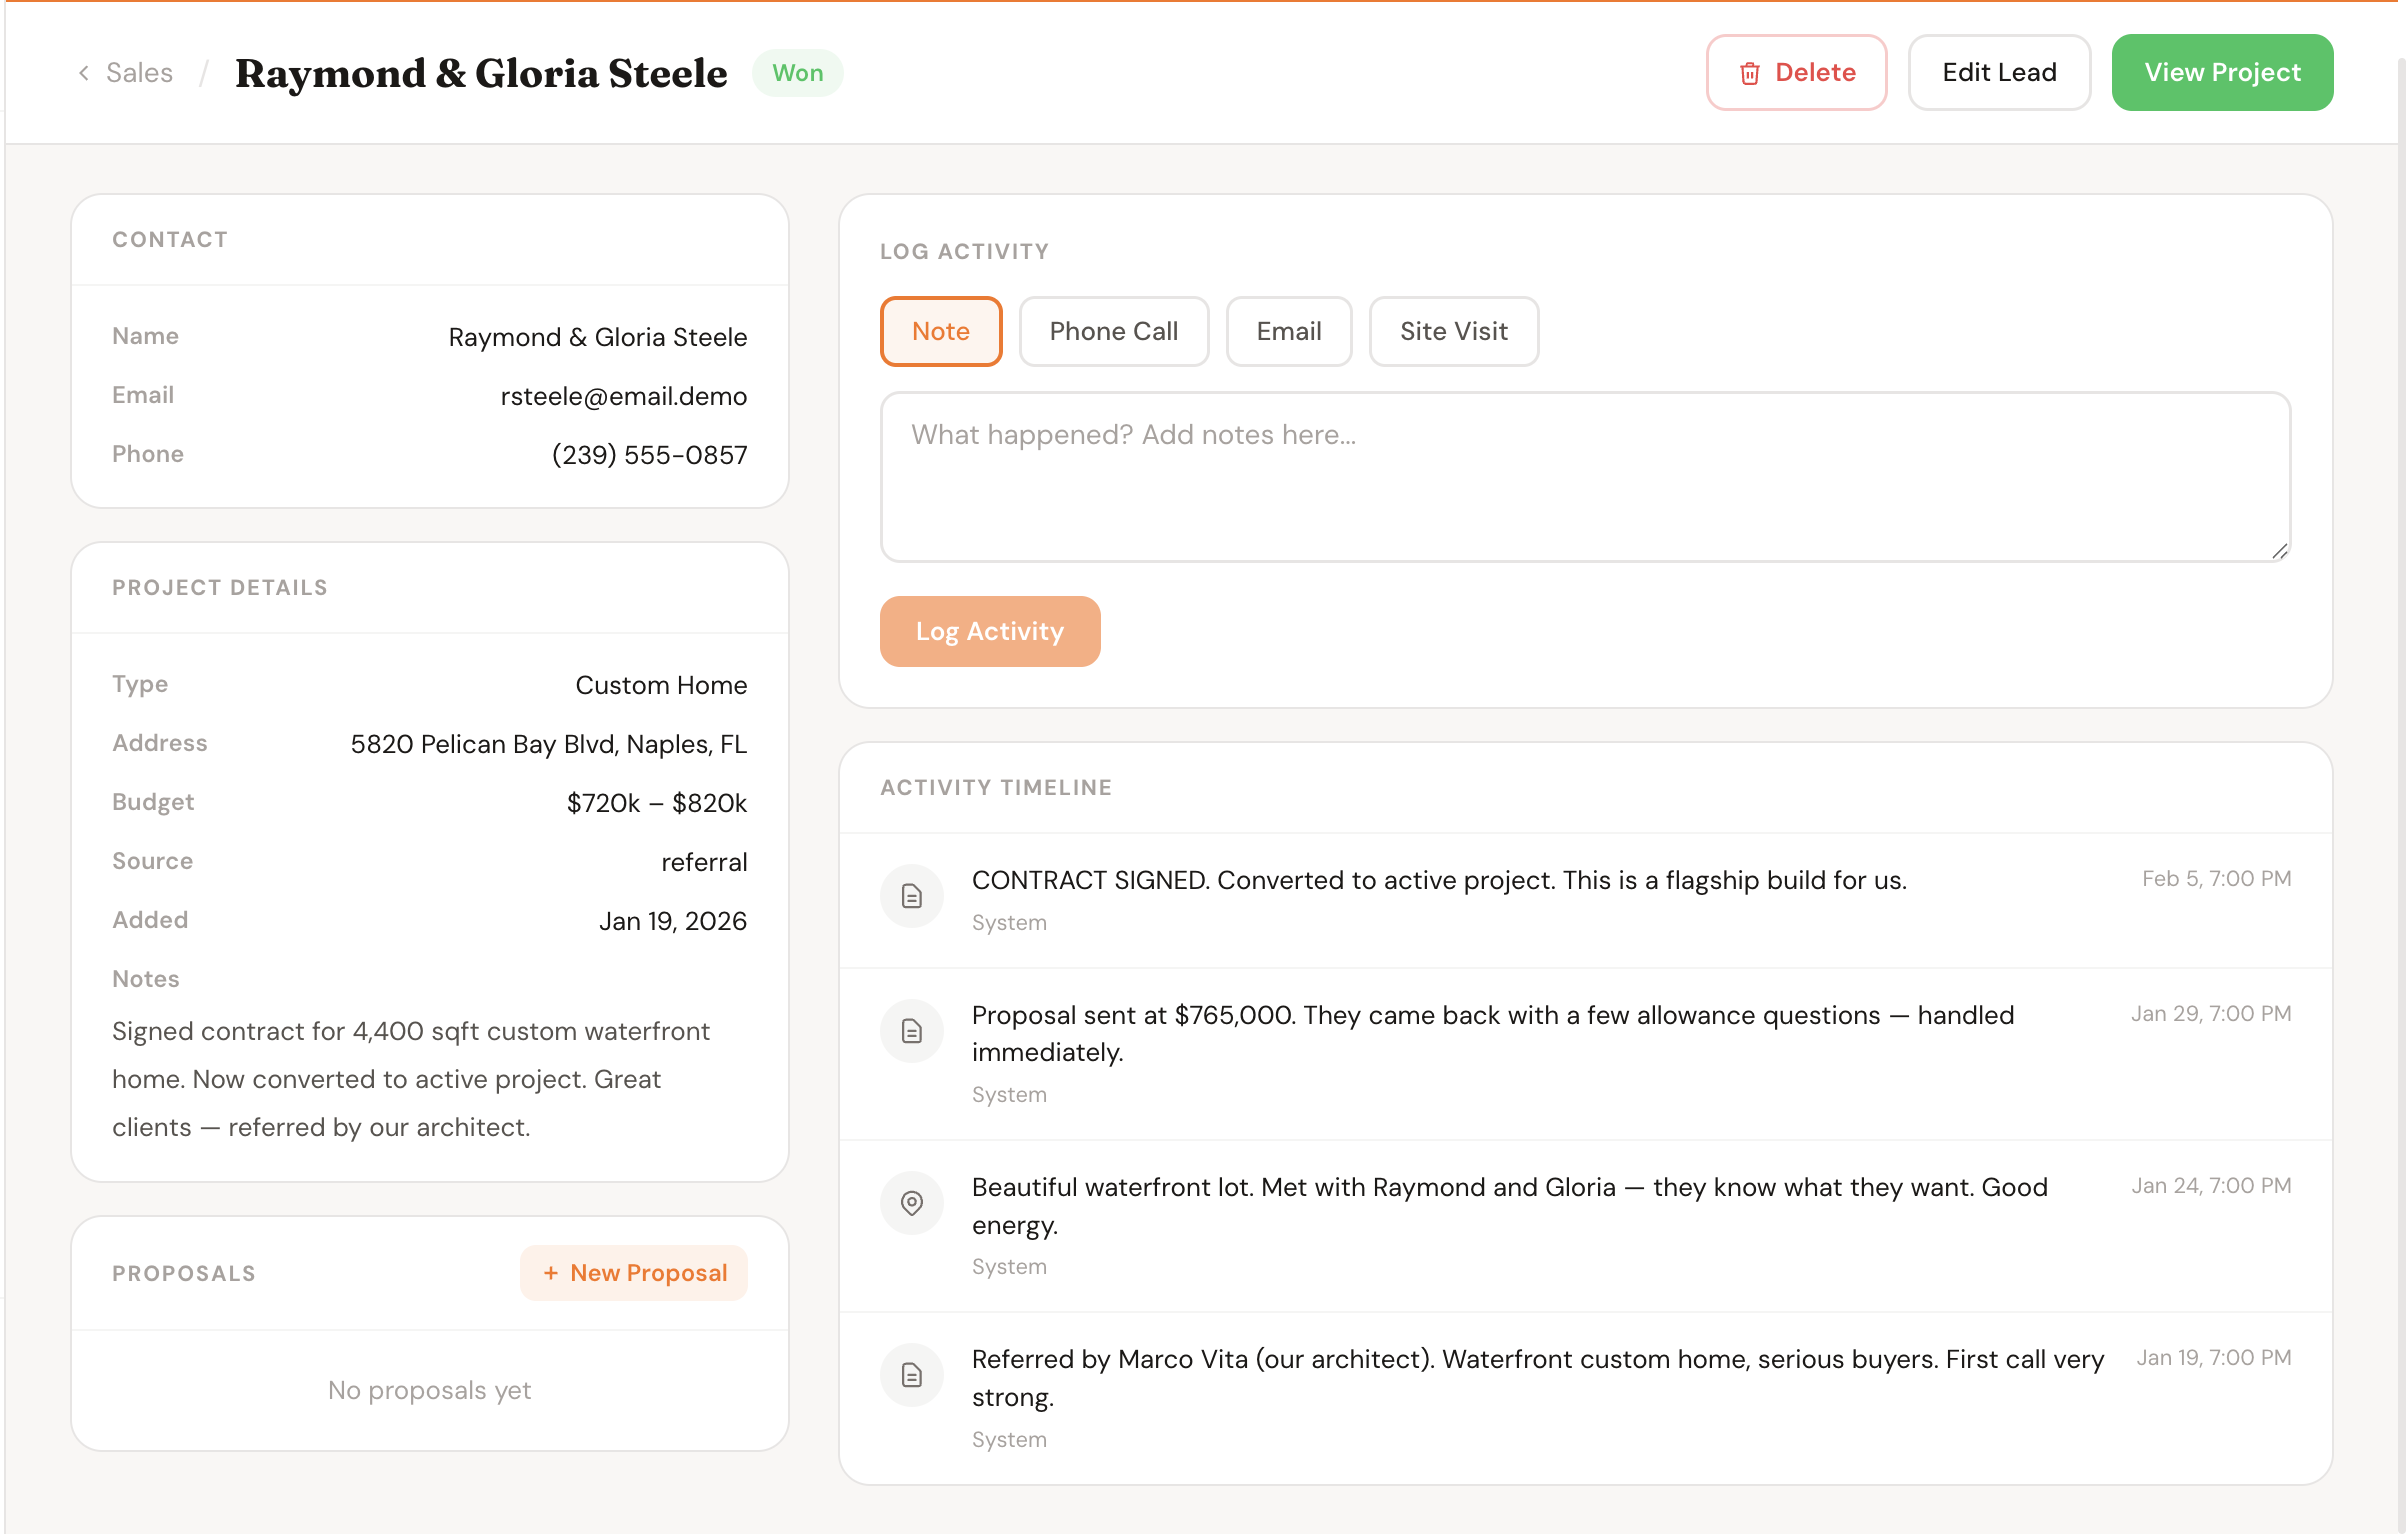Select the Email activity type
The width and height of the screenshot is (2406, 1534).
tap(1288, 331)
